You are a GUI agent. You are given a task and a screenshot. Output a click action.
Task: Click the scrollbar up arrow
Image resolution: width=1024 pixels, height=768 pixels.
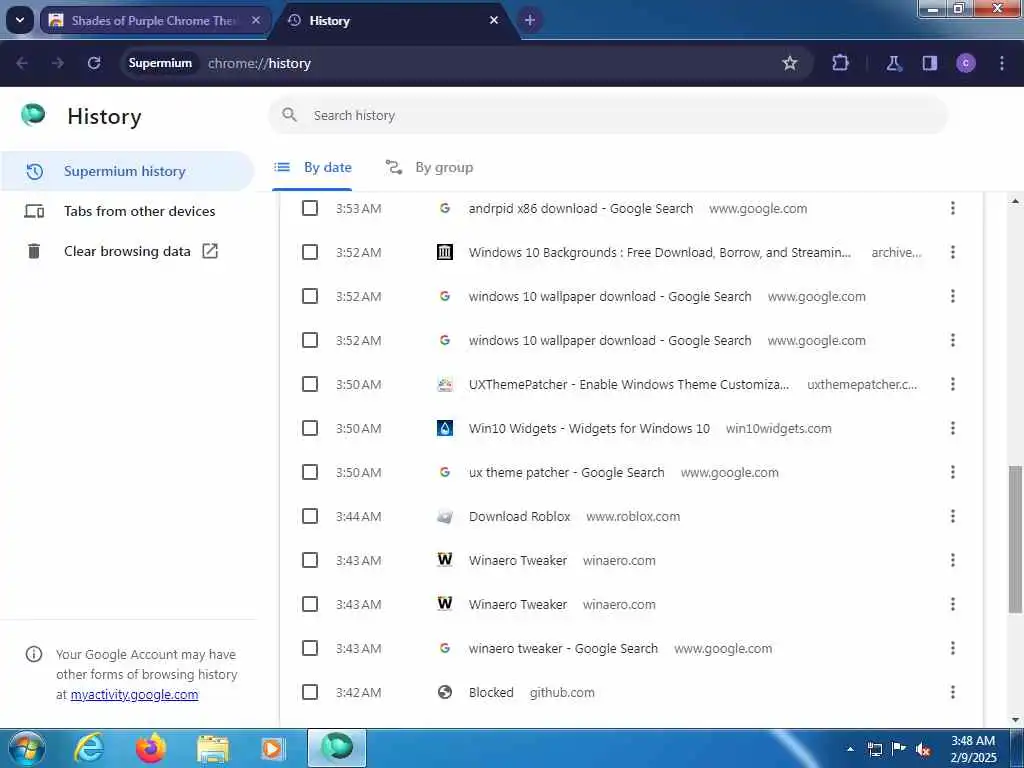click(1015, 201)
